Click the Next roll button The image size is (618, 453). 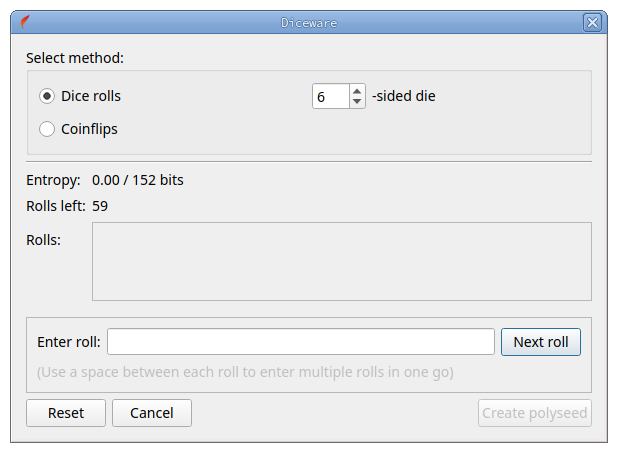[x=541, y=342]
